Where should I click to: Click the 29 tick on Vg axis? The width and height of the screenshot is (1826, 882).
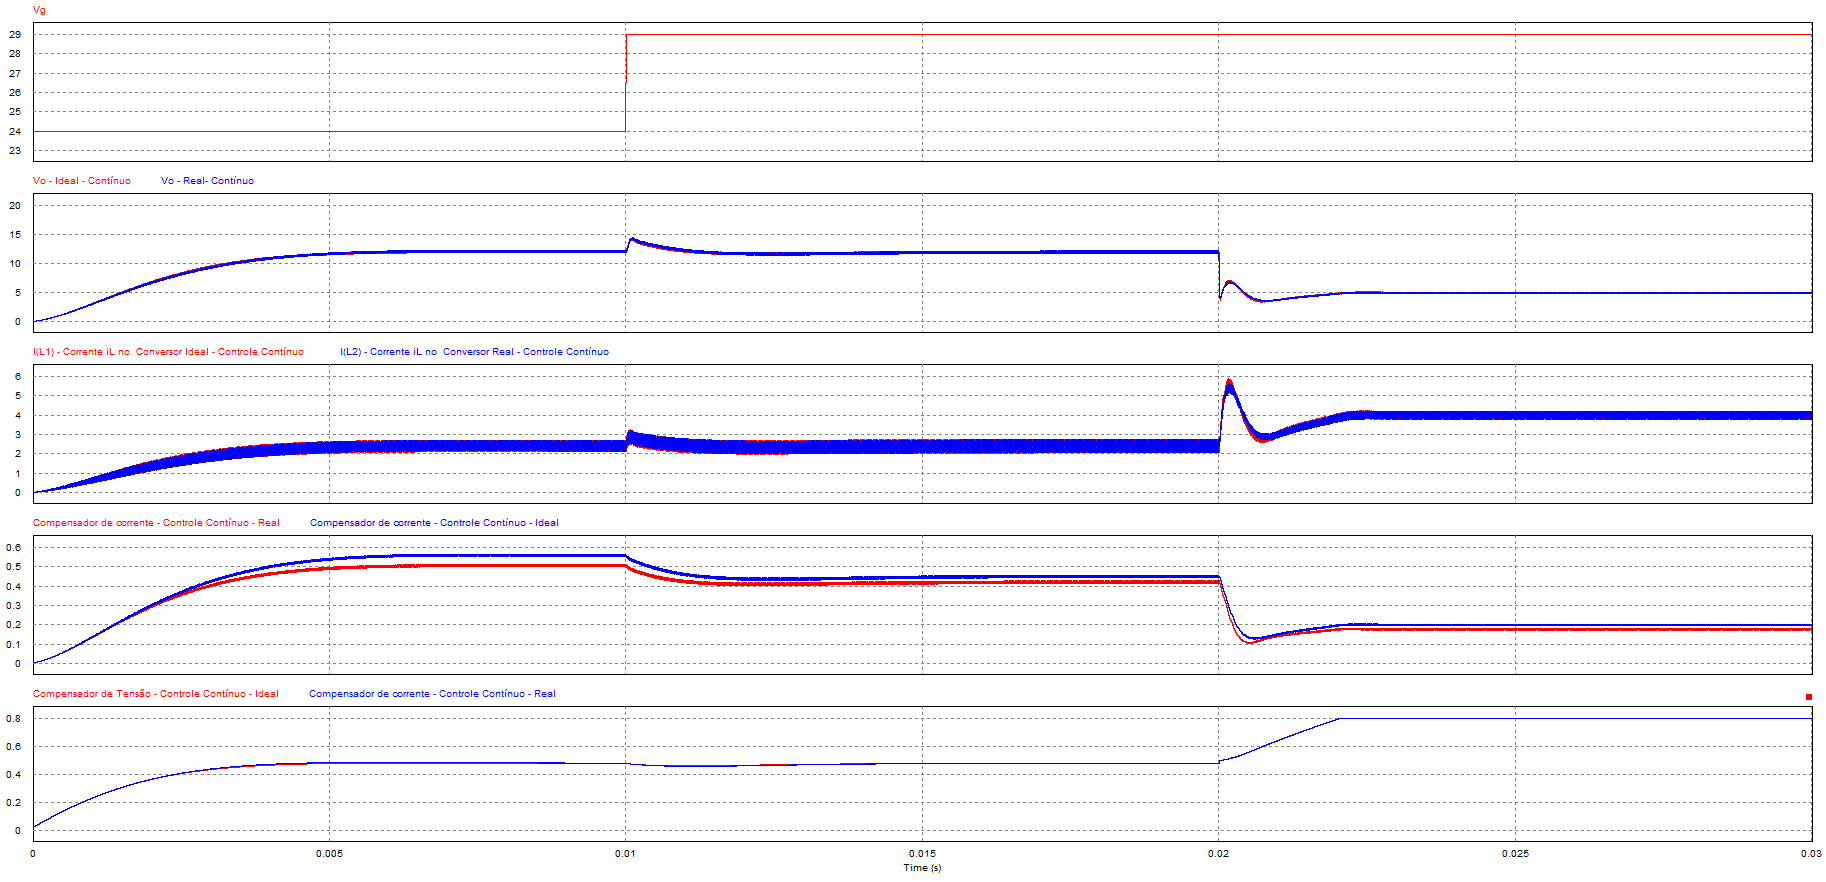tap(15, 35)
